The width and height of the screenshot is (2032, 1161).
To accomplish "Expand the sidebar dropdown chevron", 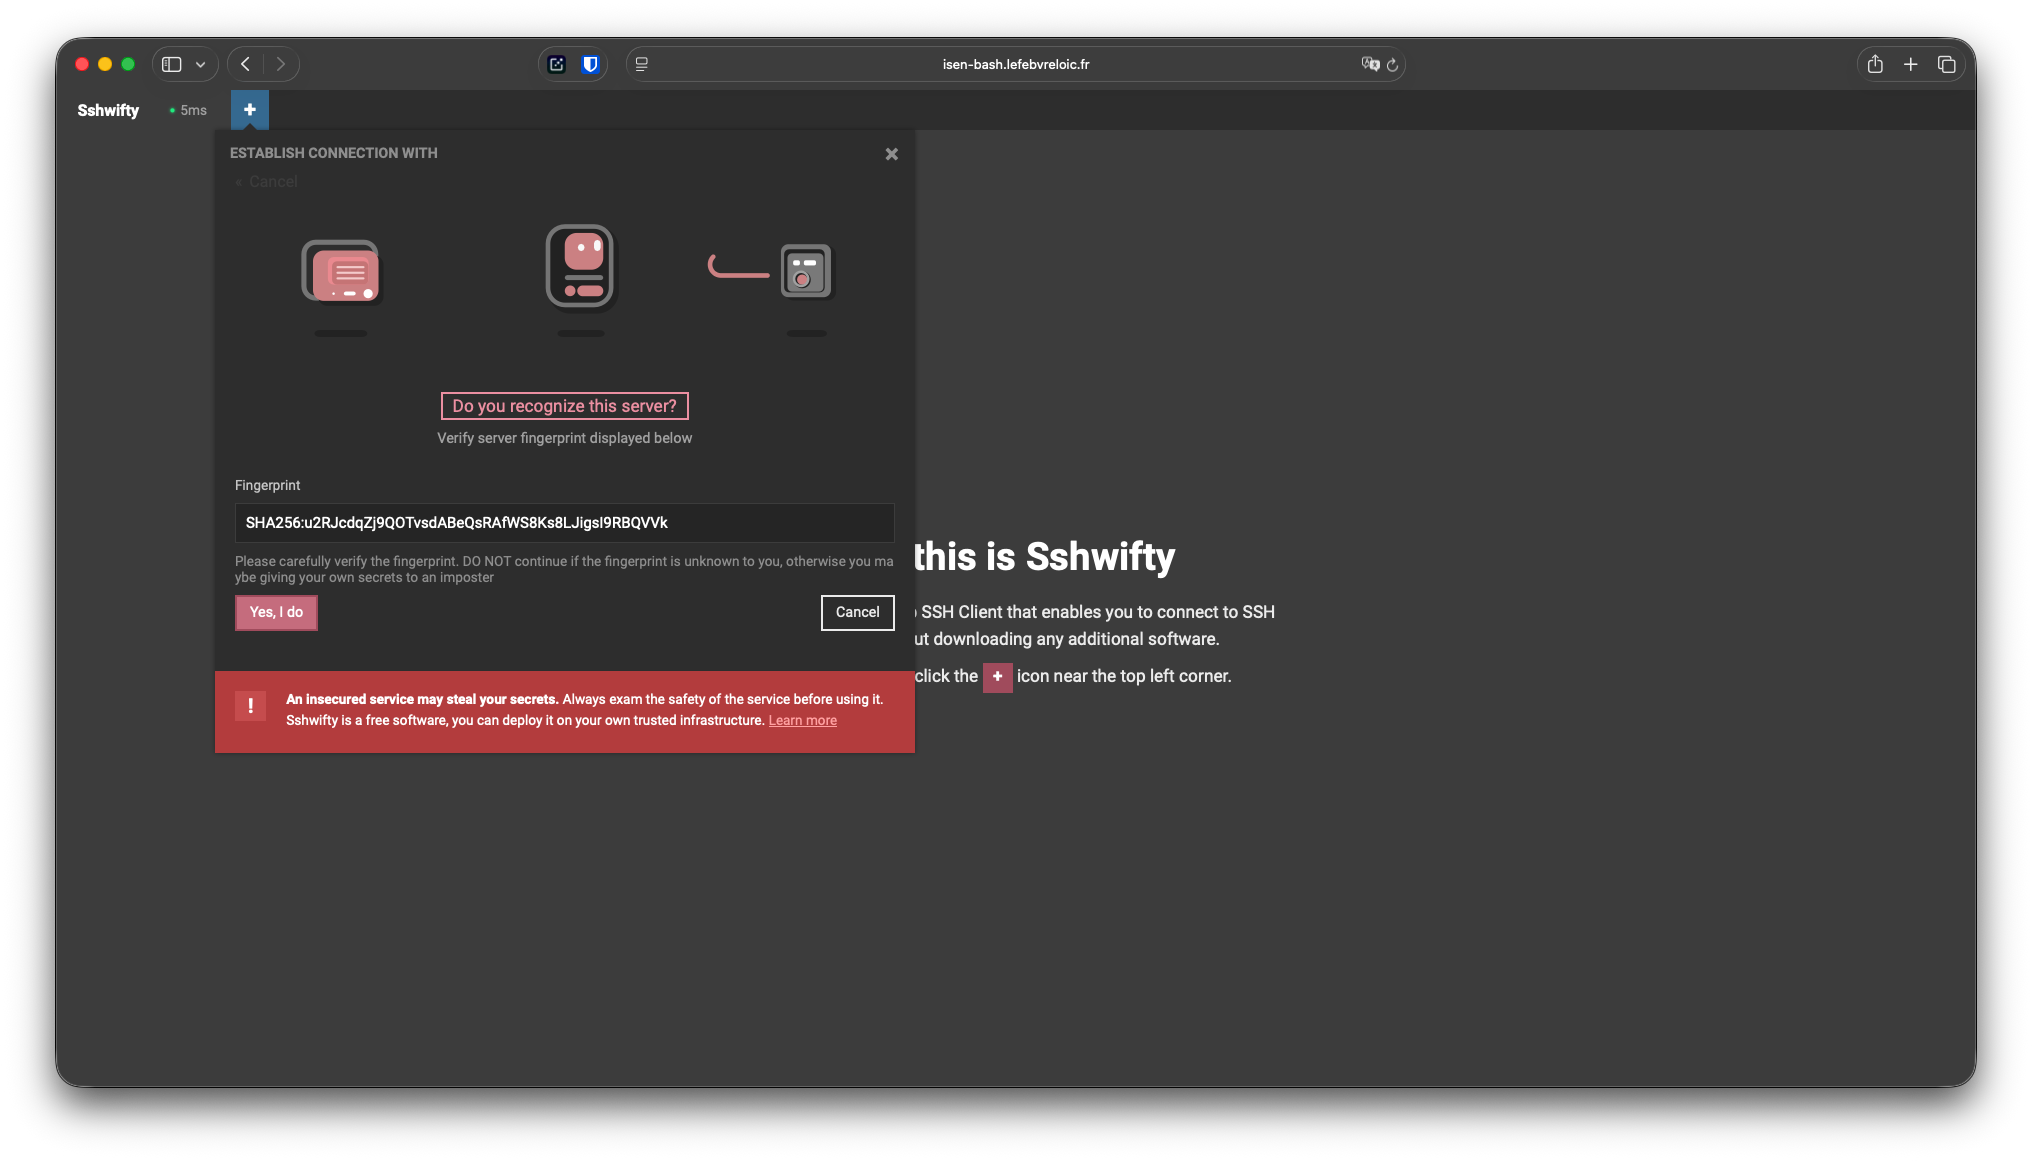I will coord(200,64).
